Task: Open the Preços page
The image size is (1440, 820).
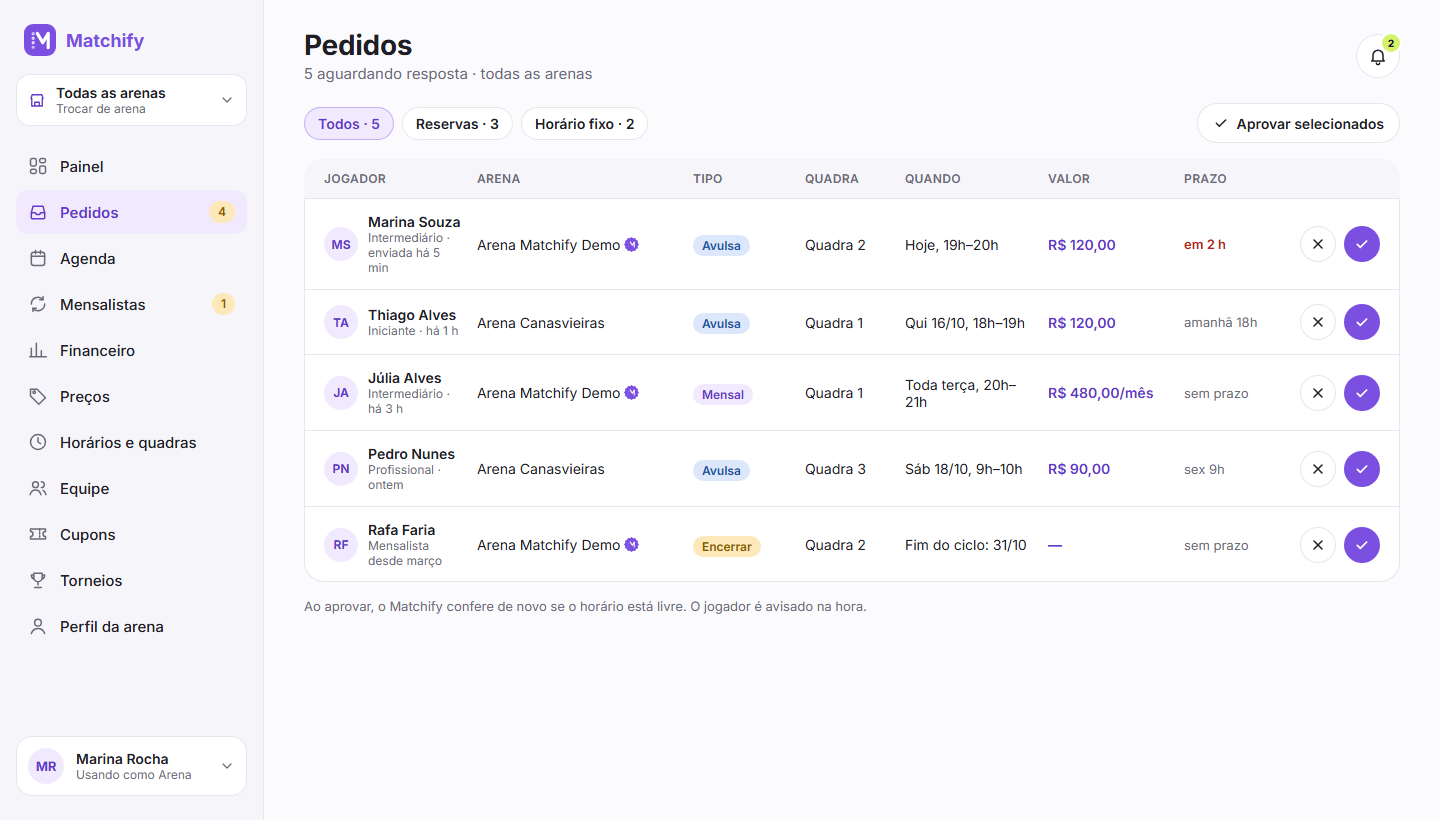Action: 131,397
